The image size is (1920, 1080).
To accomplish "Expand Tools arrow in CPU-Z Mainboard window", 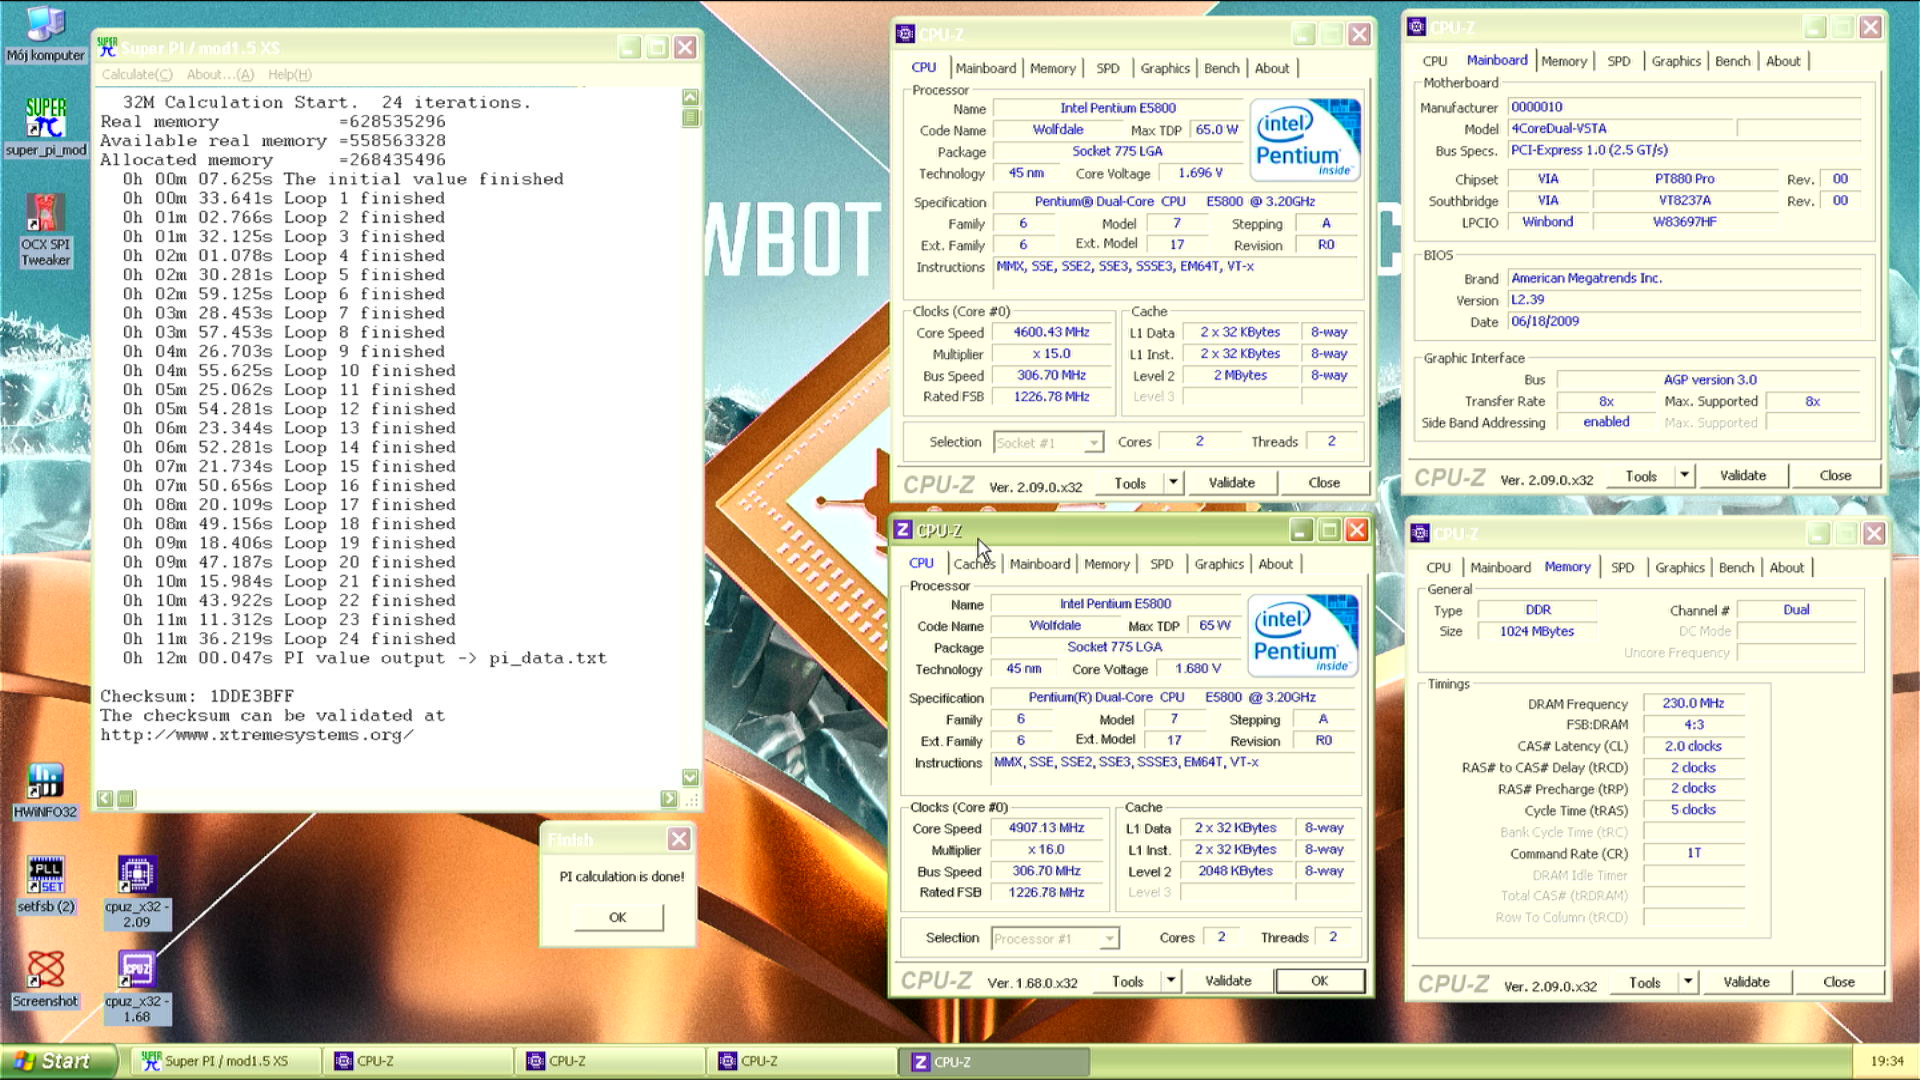I will [1684, 476].
